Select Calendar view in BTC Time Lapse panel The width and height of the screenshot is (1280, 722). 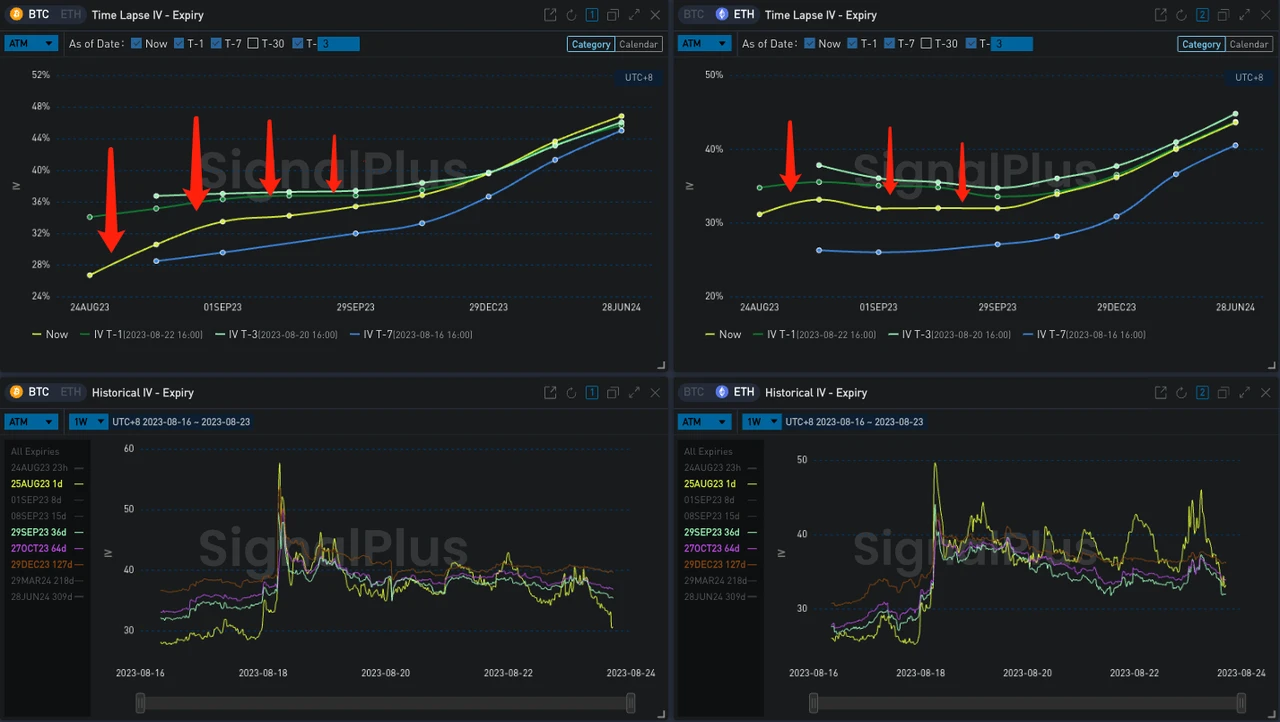click(638, 44)
